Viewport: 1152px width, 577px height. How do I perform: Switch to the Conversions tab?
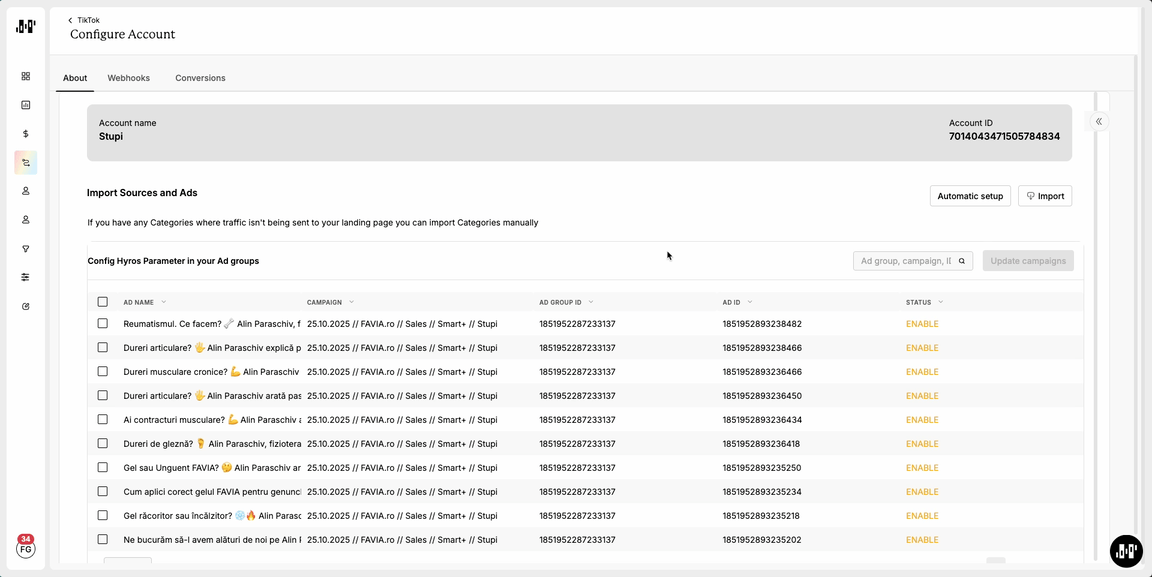pyautogui.click(x=200, y=78)
